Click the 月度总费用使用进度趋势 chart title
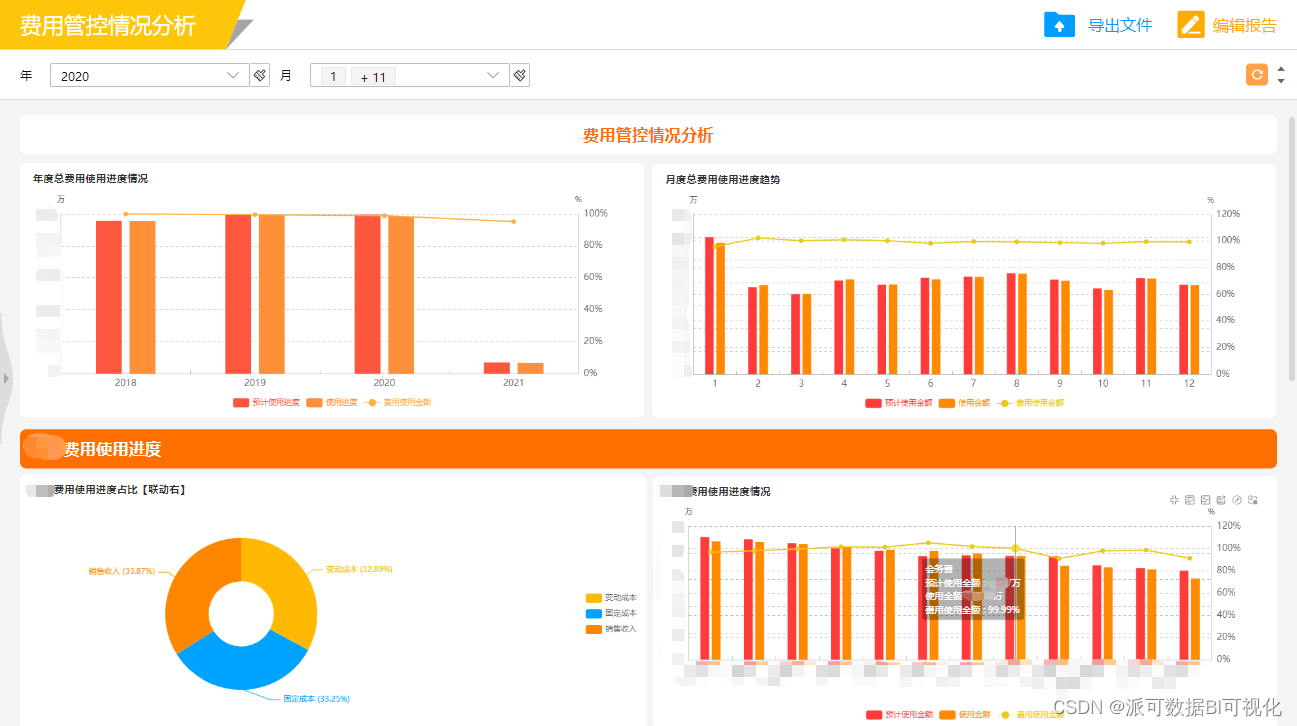The width and height of the screenshot is (1297, 726). (x=723, y=179)
